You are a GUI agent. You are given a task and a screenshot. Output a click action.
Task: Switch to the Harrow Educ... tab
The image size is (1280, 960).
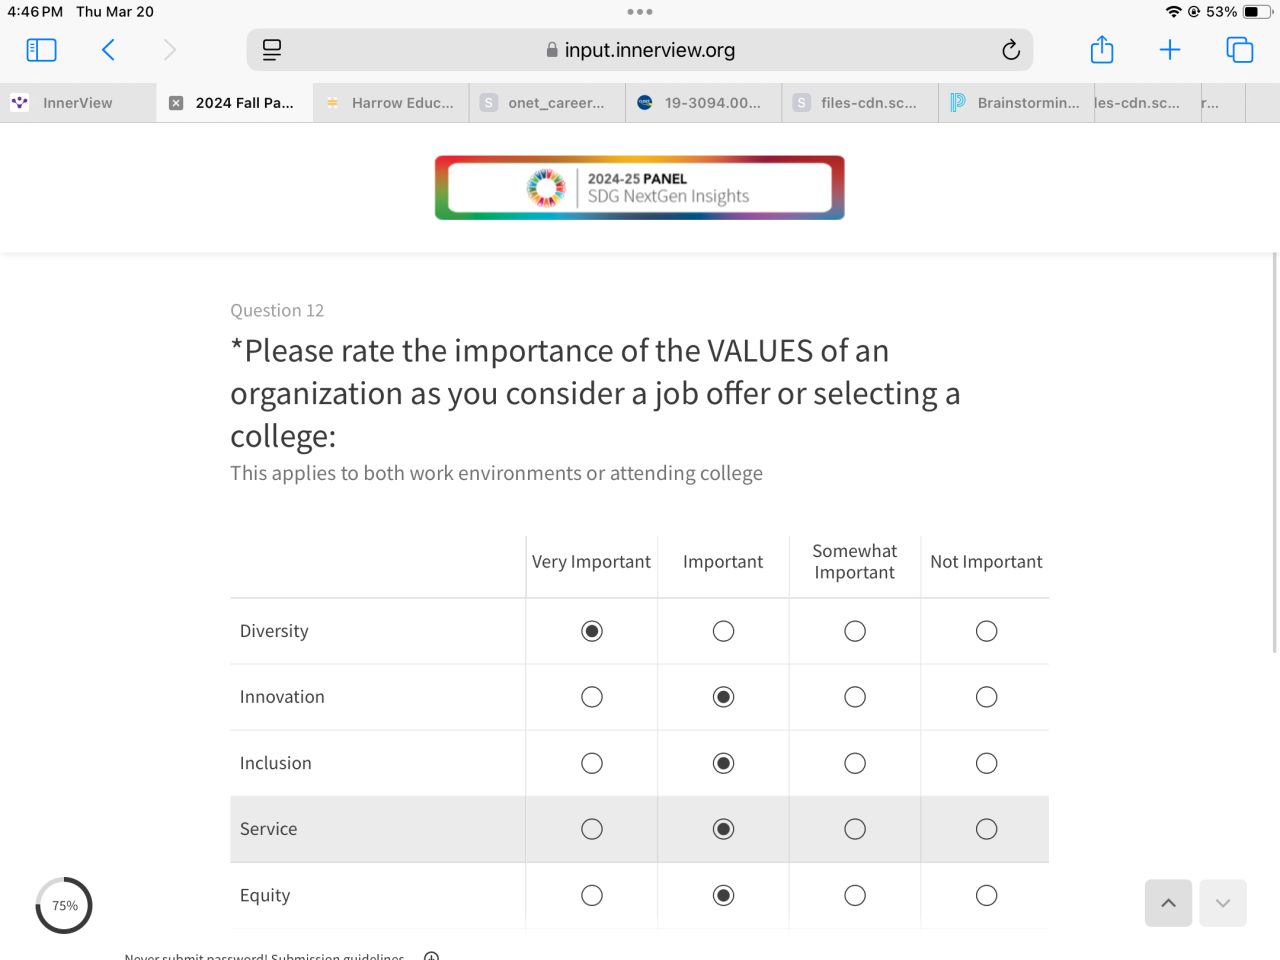click(402, 103)
